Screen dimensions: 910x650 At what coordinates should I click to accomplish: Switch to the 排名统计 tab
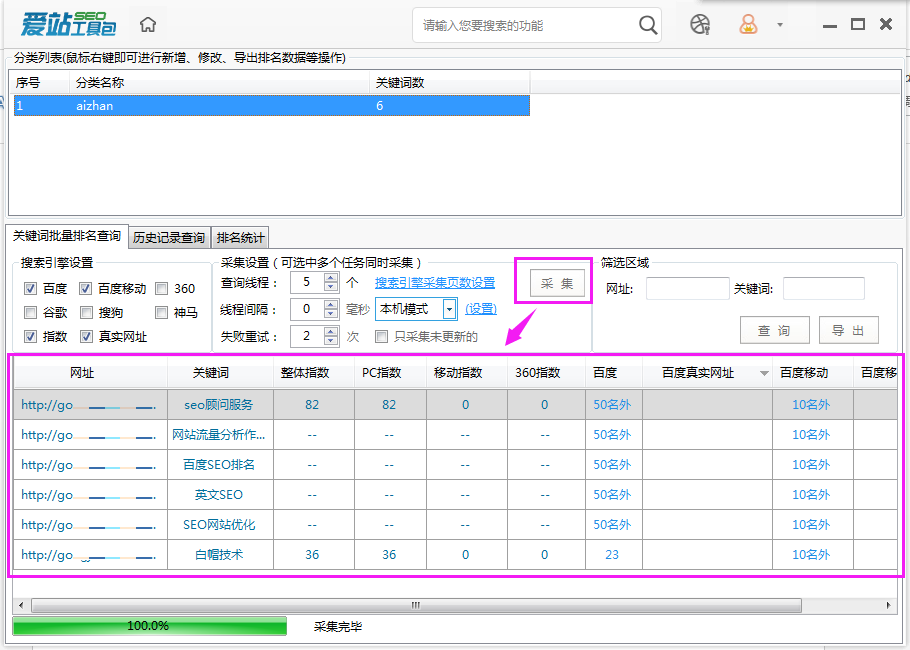(x=240, y=236)
